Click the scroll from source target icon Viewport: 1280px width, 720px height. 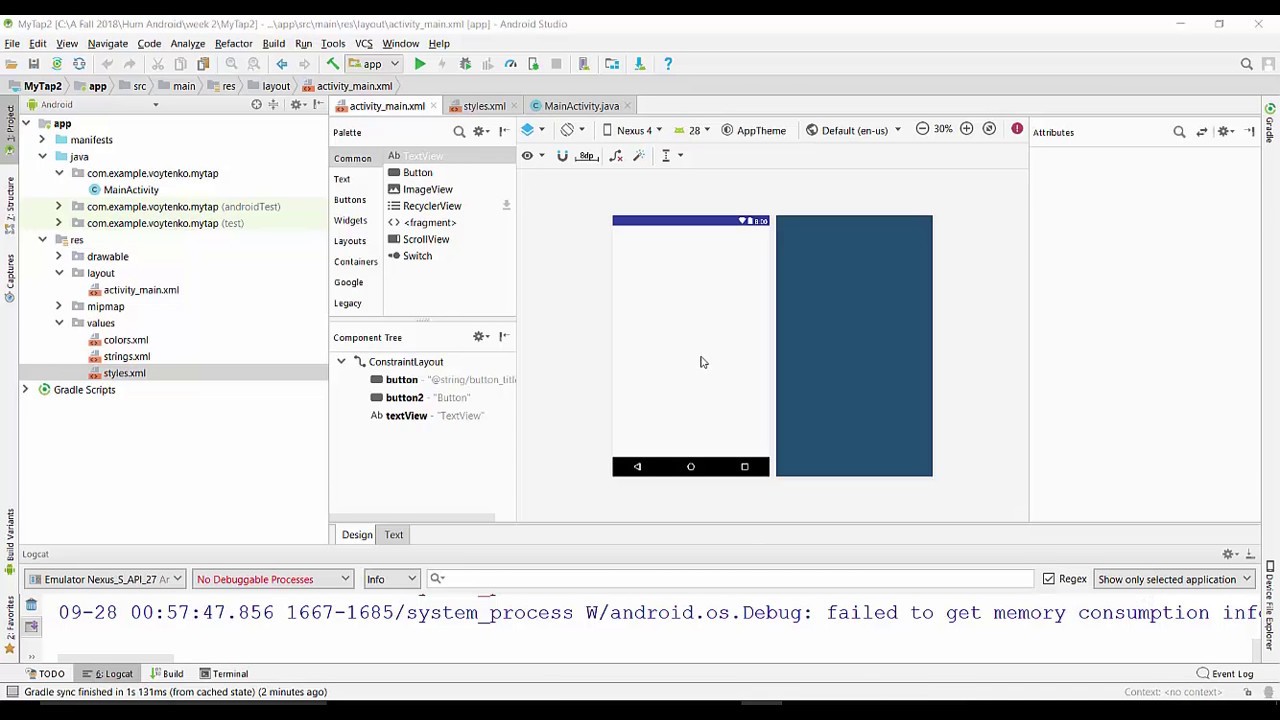[256, 104]
